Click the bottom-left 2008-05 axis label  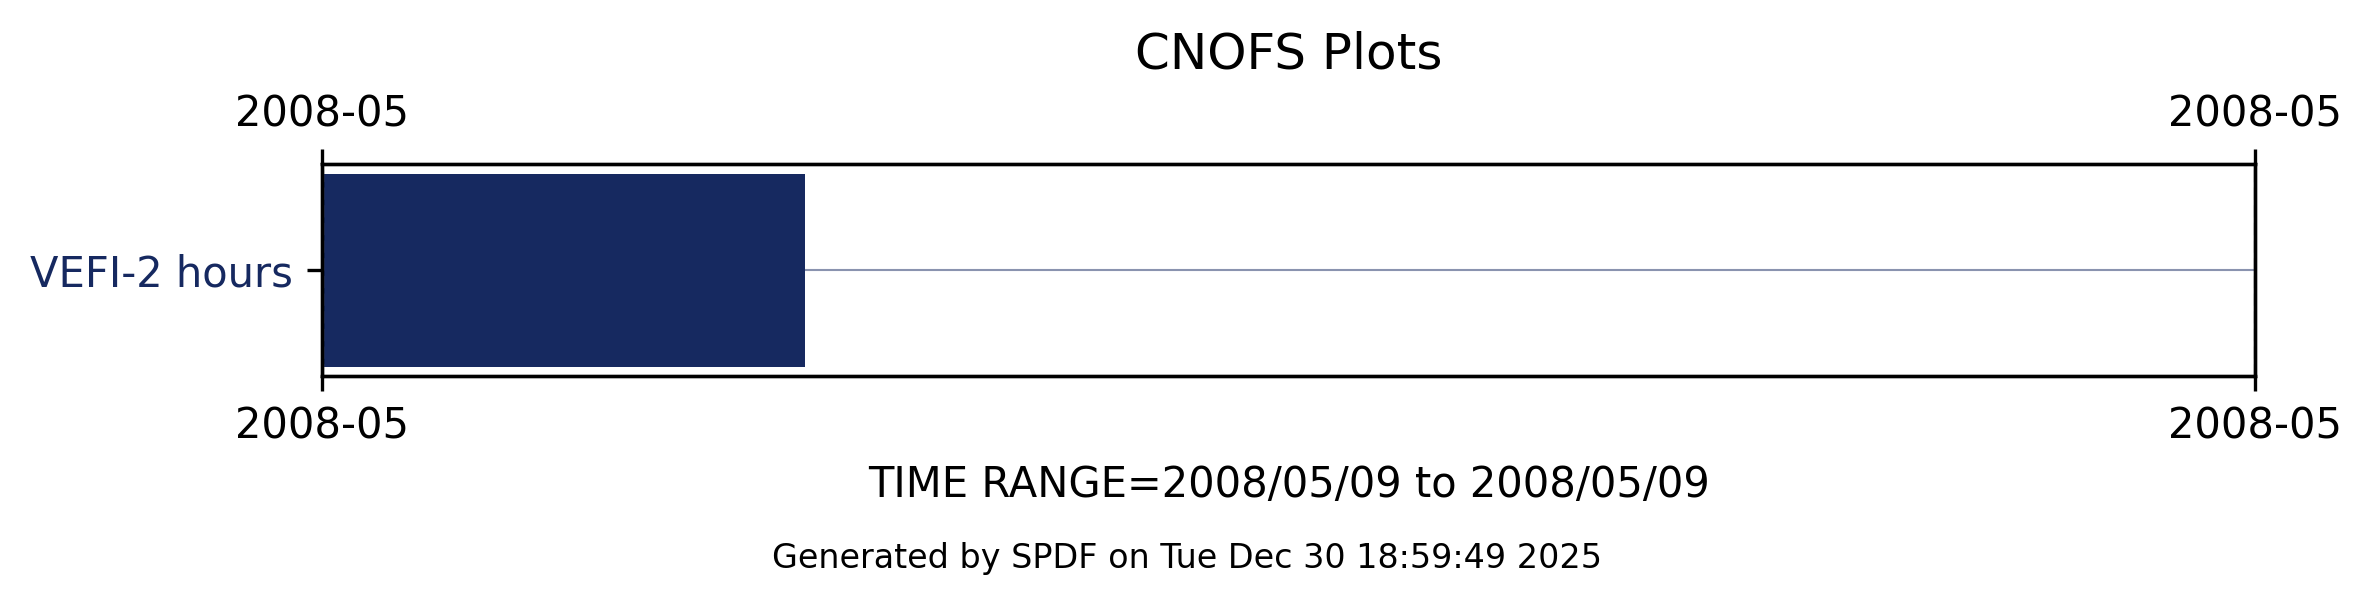[x=321, y=425]
